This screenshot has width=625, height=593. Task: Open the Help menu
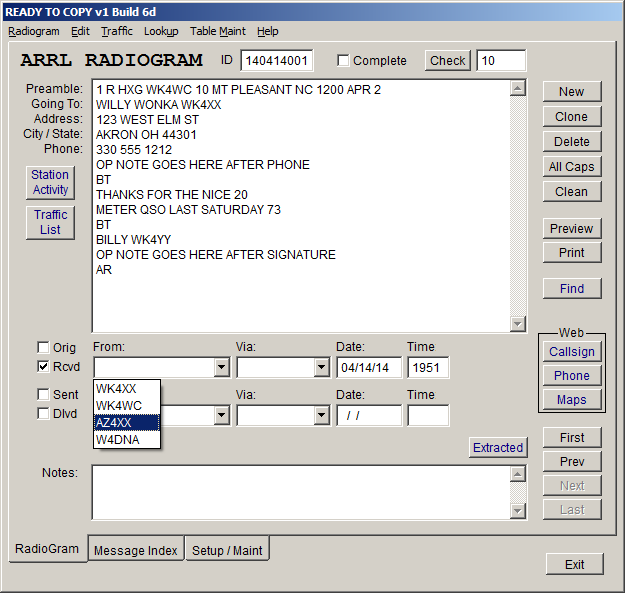coord(267,31)
